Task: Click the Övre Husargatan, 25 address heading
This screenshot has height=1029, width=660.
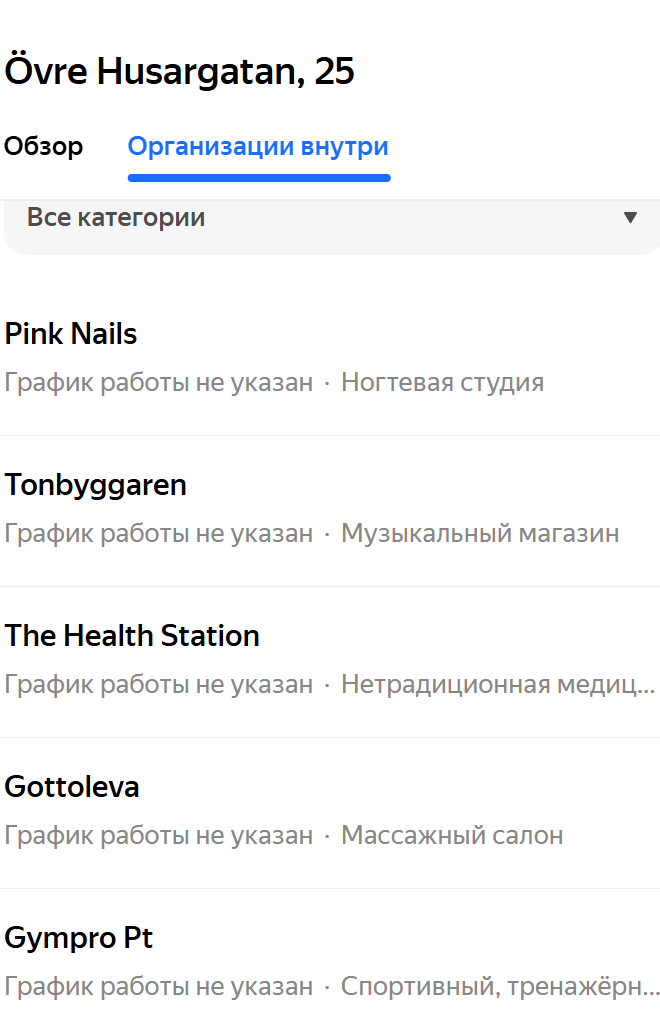Action: (x=180, y=72)
